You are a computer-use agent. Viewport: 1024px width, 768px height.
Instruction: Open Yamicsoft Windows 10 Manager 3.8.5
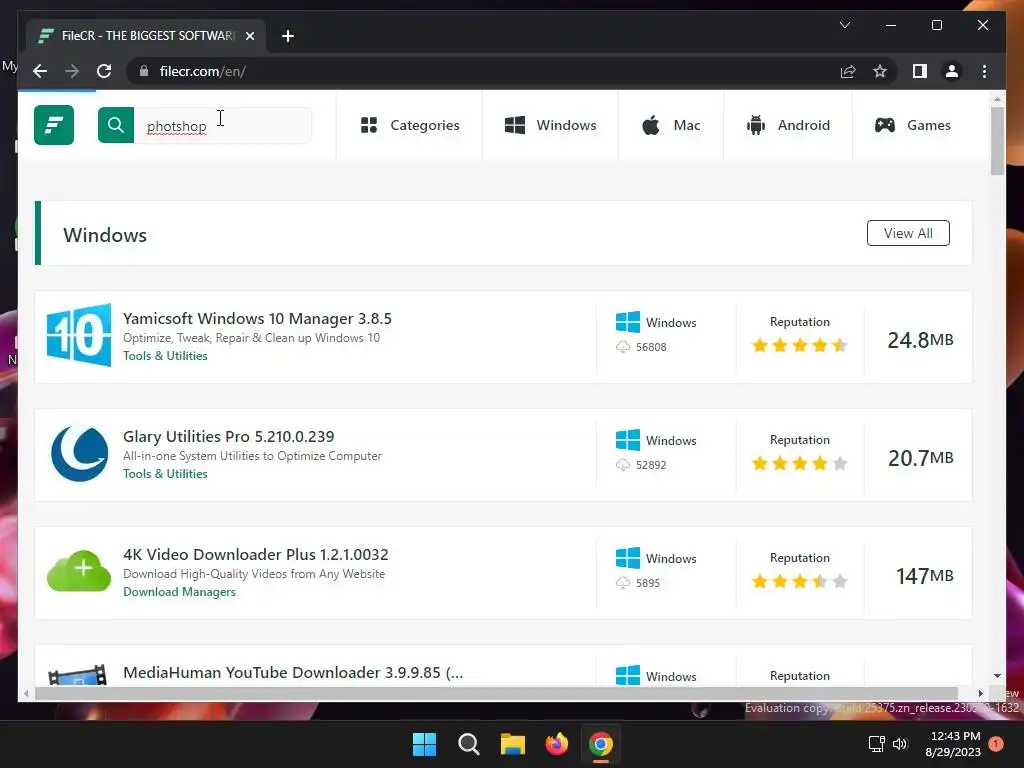pos(257,319)
